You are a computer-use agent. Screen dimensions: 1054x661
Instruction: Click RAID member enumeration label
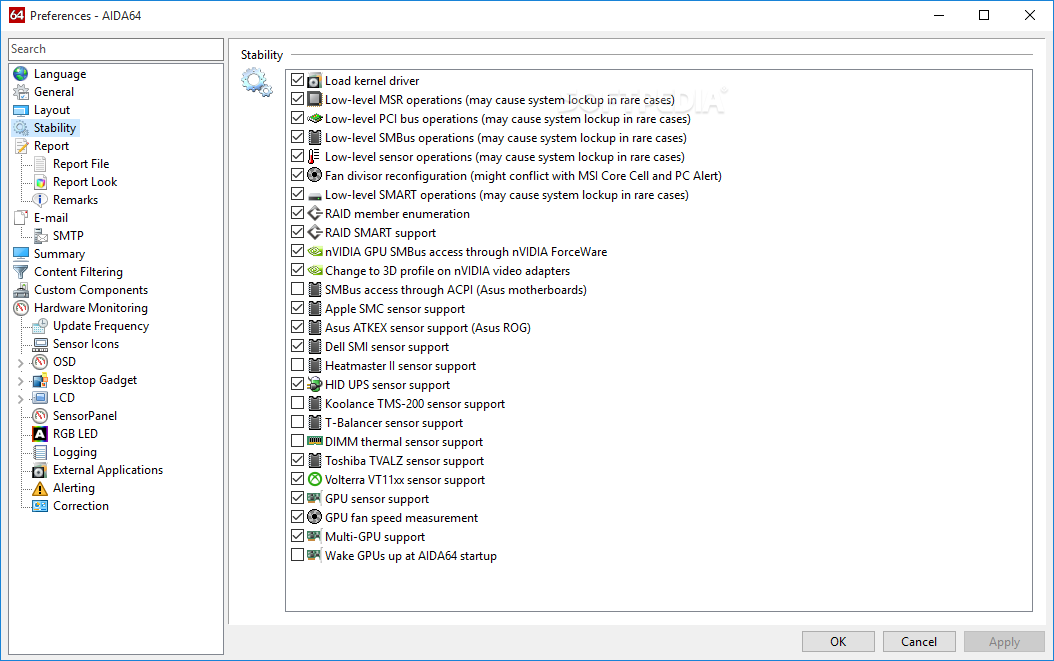[x=397, y=214]
